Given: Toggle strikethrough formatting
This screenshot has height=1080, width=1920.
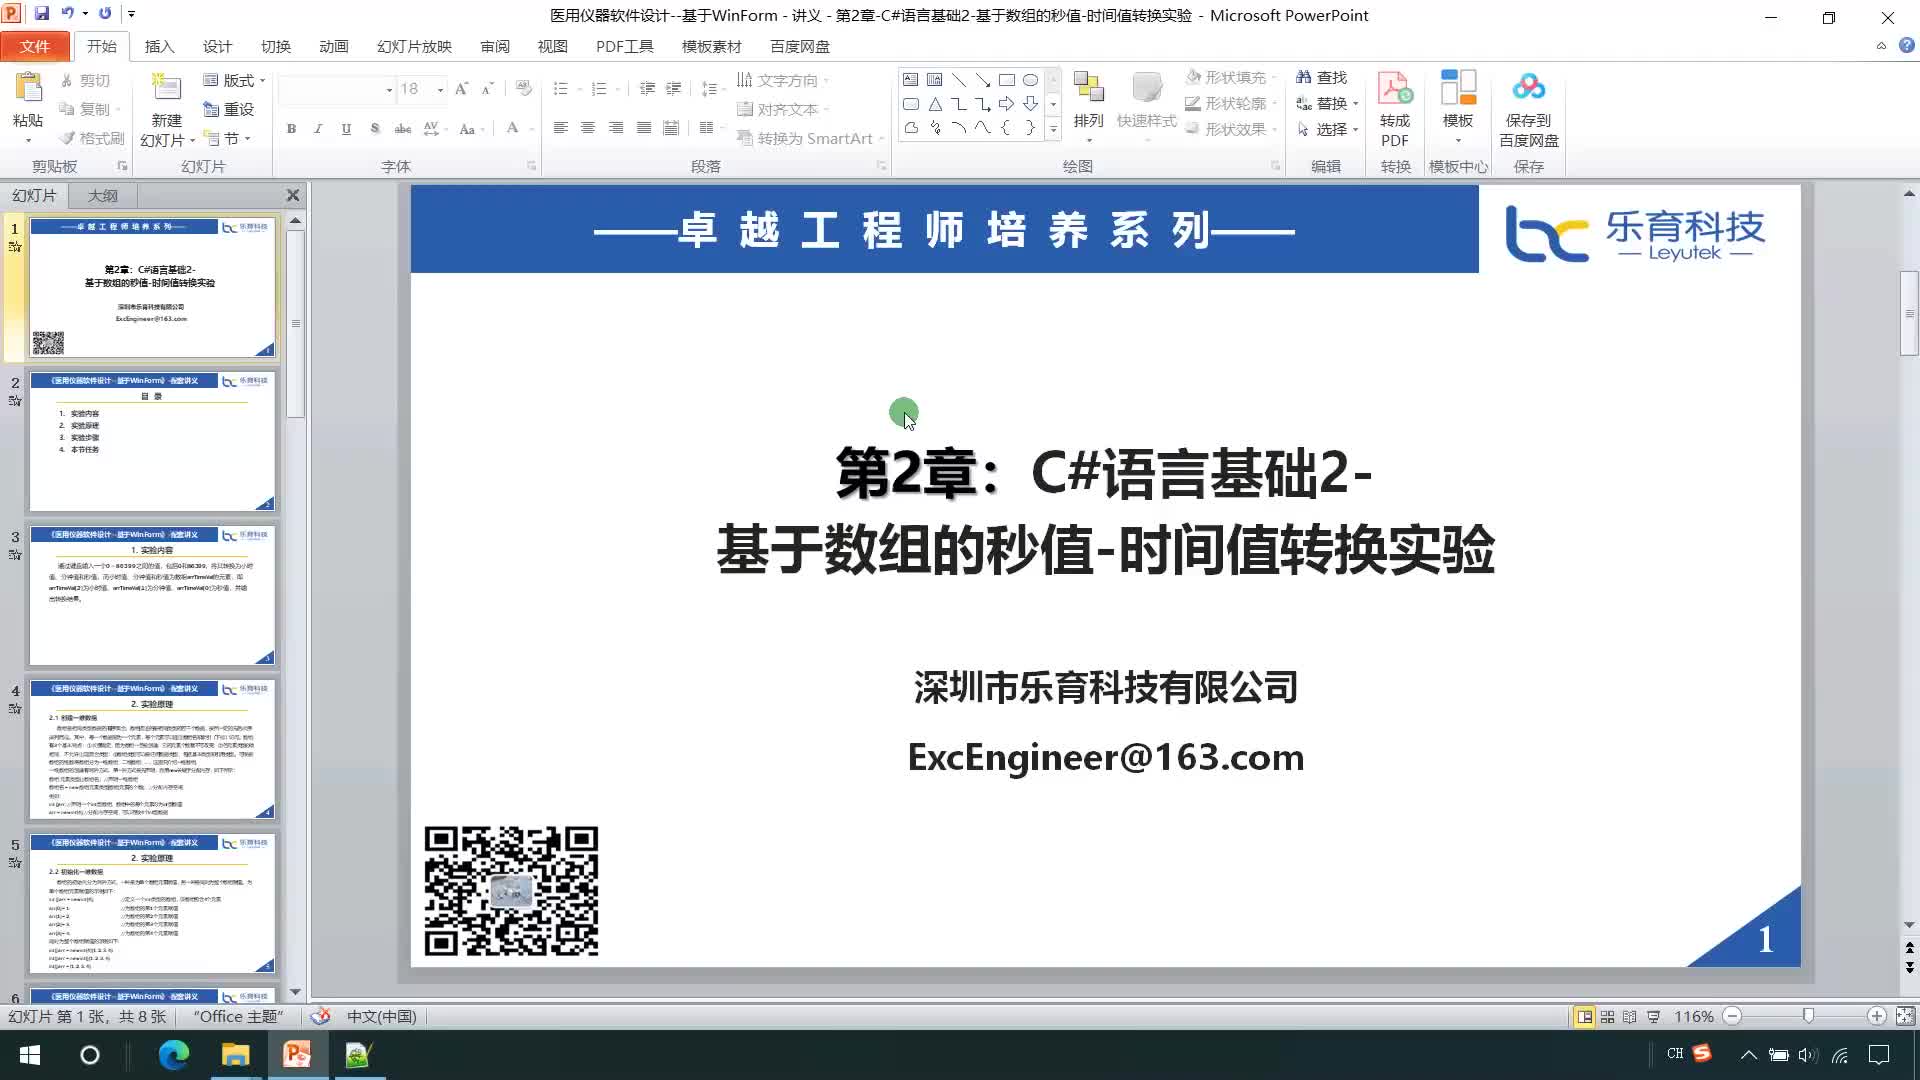Looking at the screenshot, I should click(403, 128).
